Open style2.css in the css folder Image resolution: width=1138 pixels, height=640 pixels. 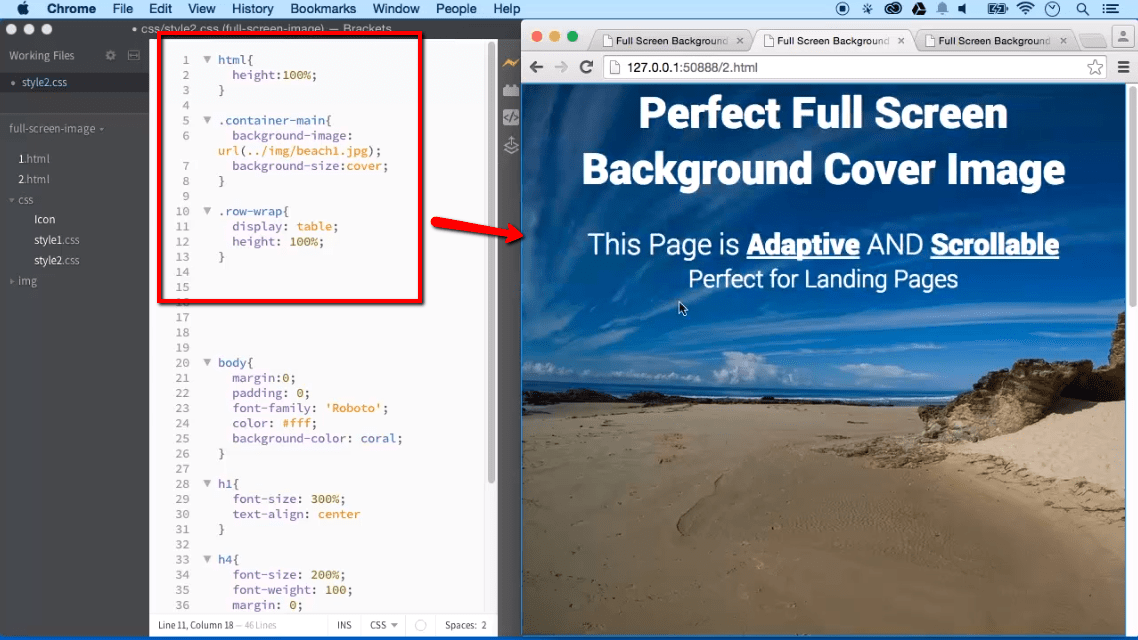click(57, 260)
